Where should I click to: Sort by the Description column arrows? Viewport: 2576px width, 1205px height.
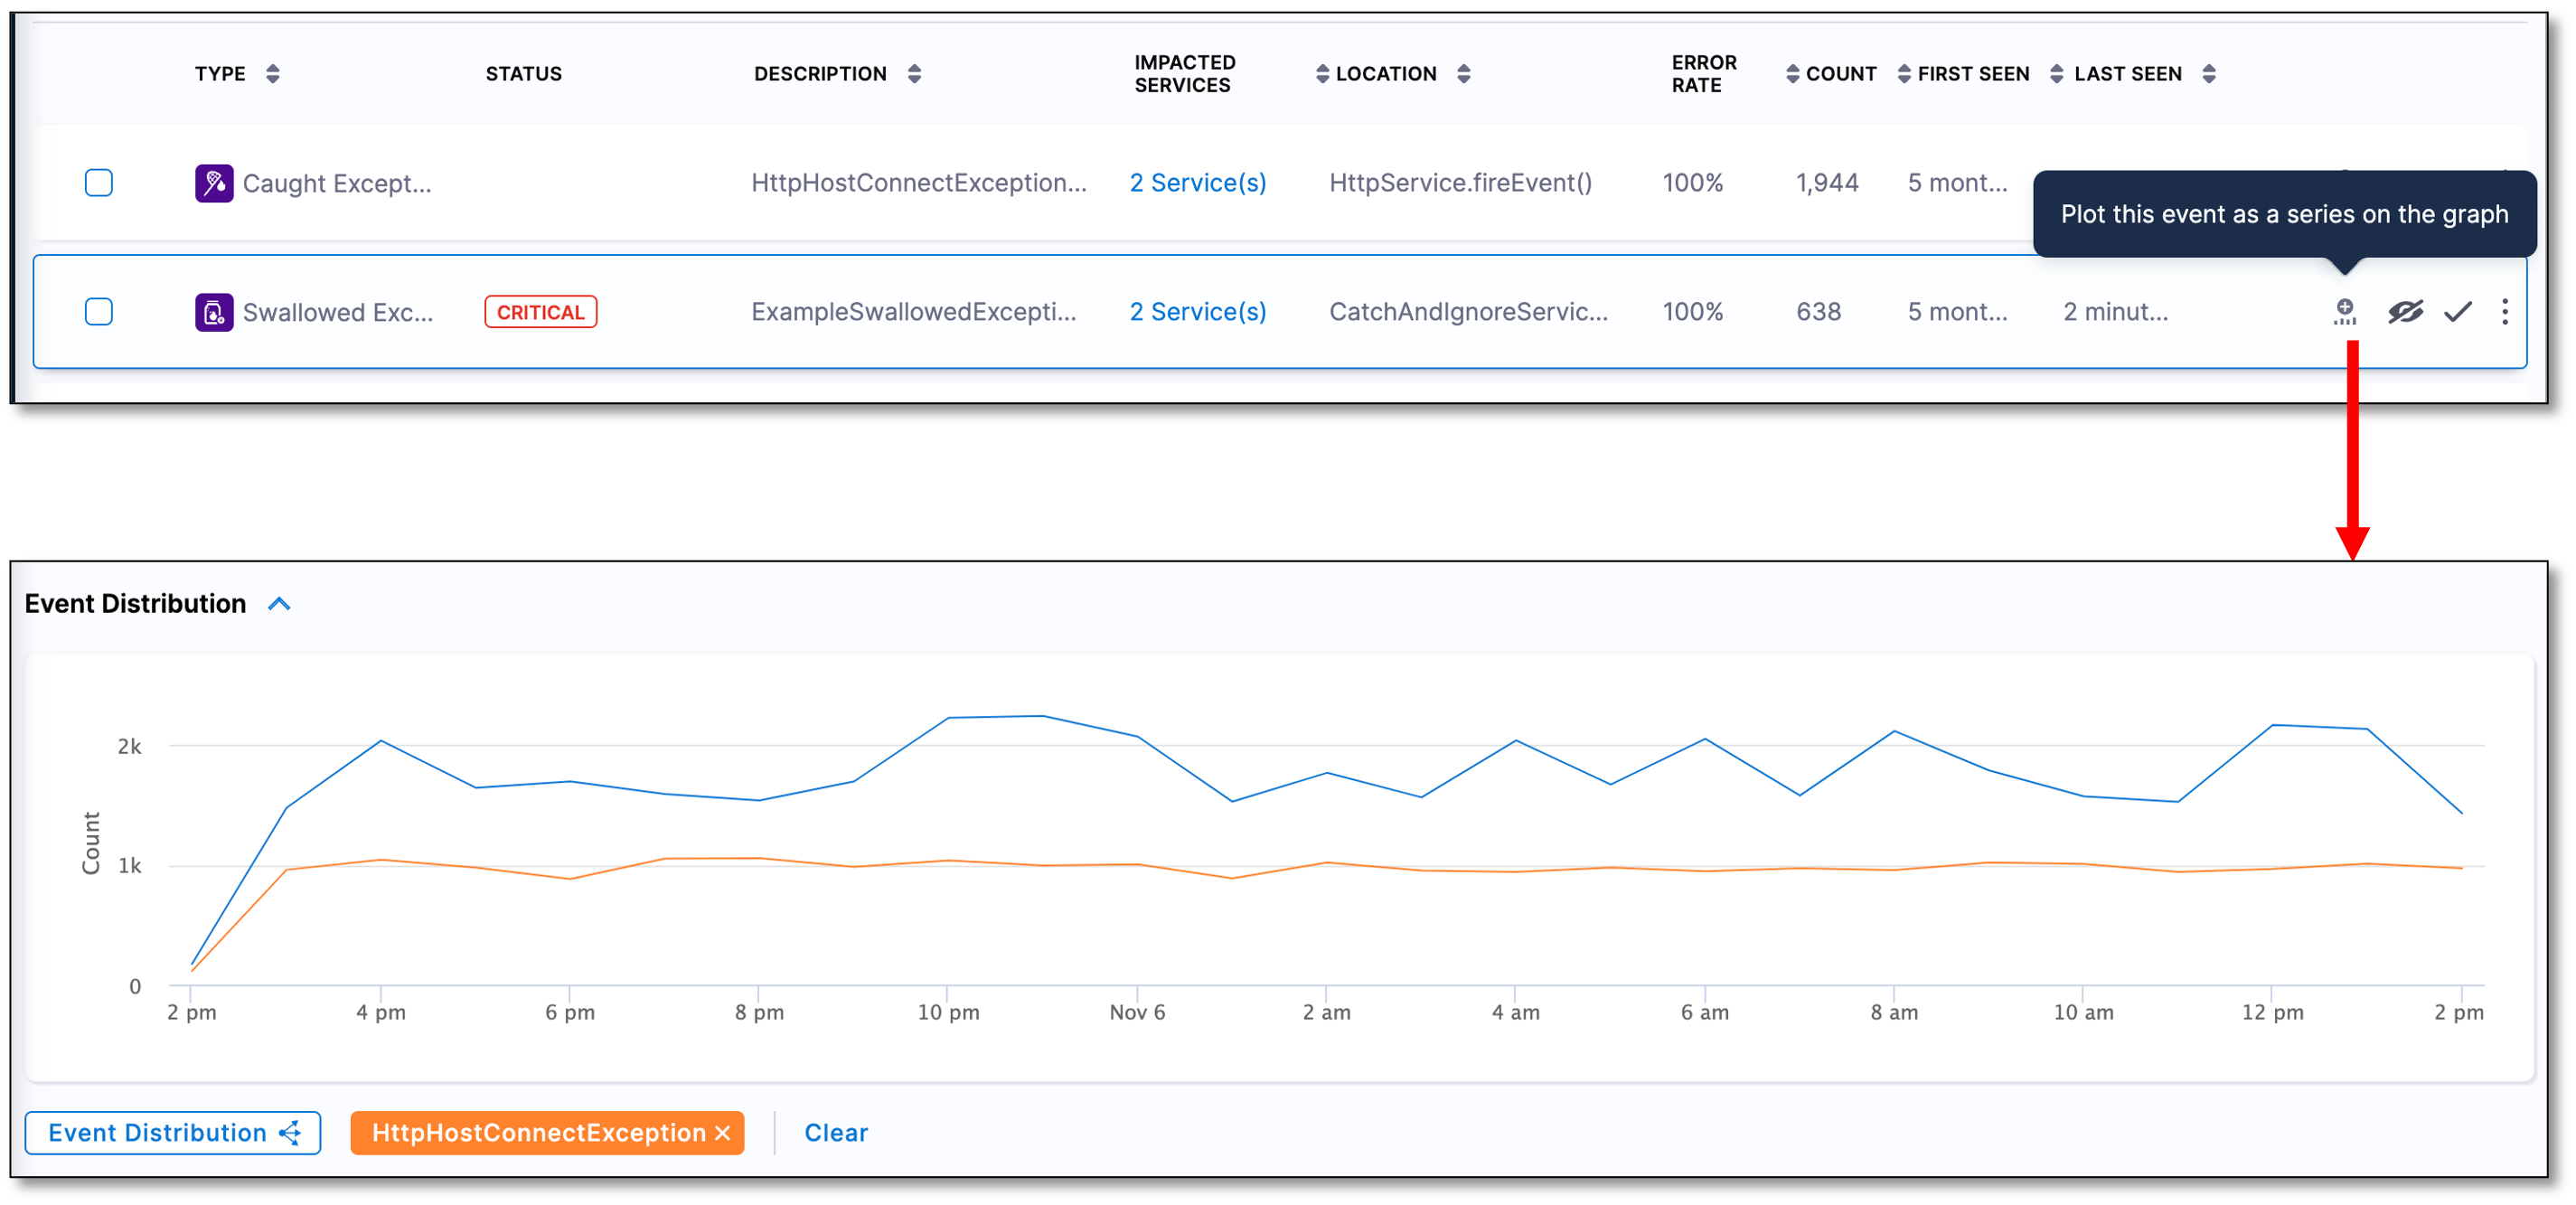pos(914,74)
